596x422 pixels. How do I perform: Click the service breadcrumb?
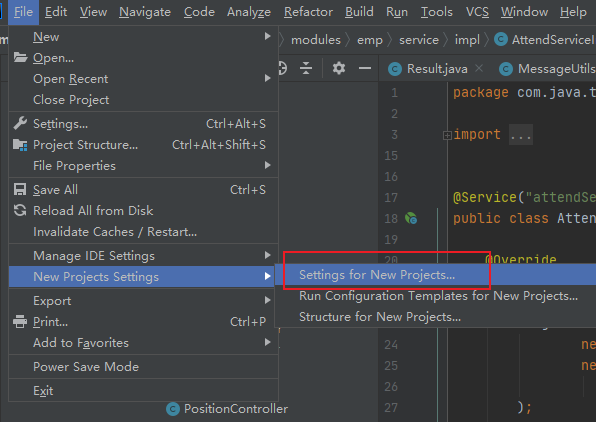(x=419, y=40)
